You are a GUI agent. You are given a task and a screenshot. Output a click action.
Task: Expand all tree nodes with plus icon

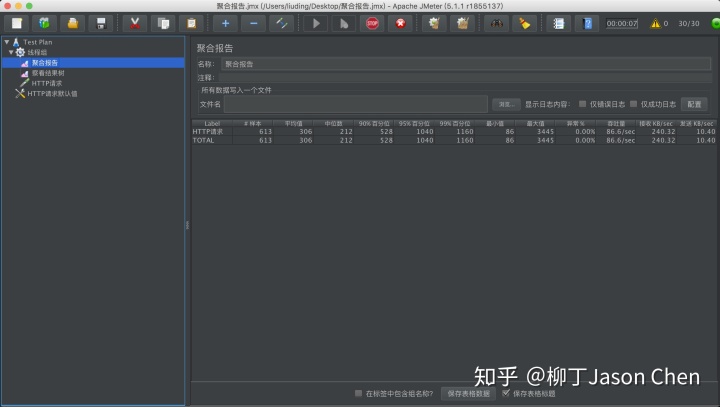point(225,23)
